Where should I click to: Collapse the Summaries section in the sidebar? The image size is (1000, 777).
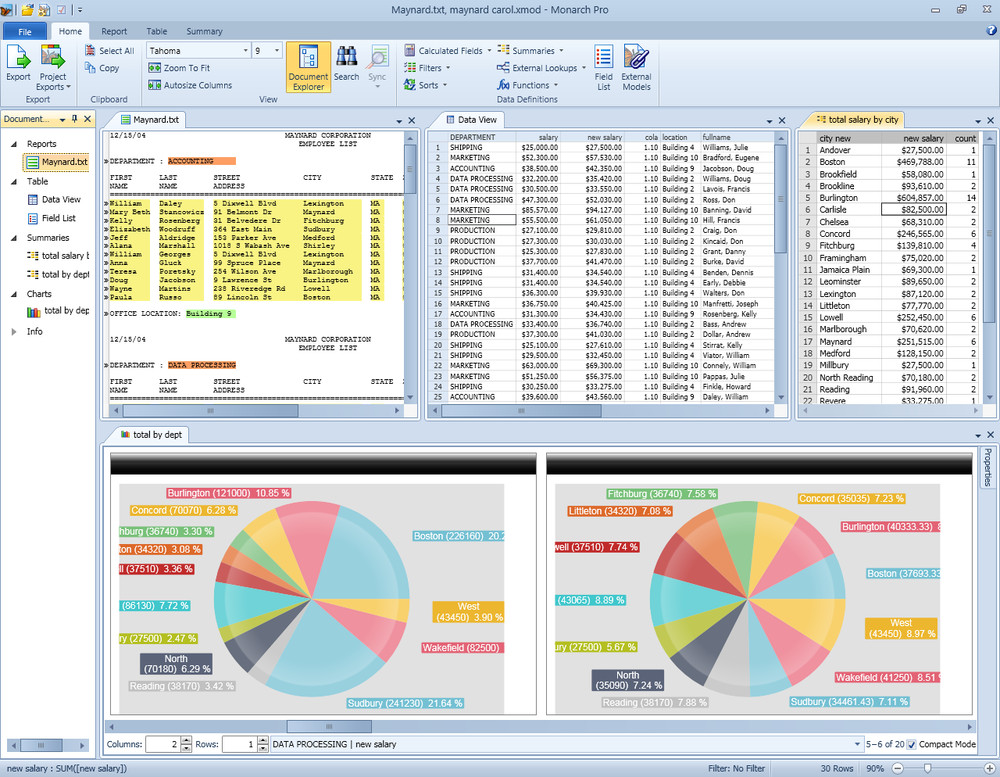point(15,237)
